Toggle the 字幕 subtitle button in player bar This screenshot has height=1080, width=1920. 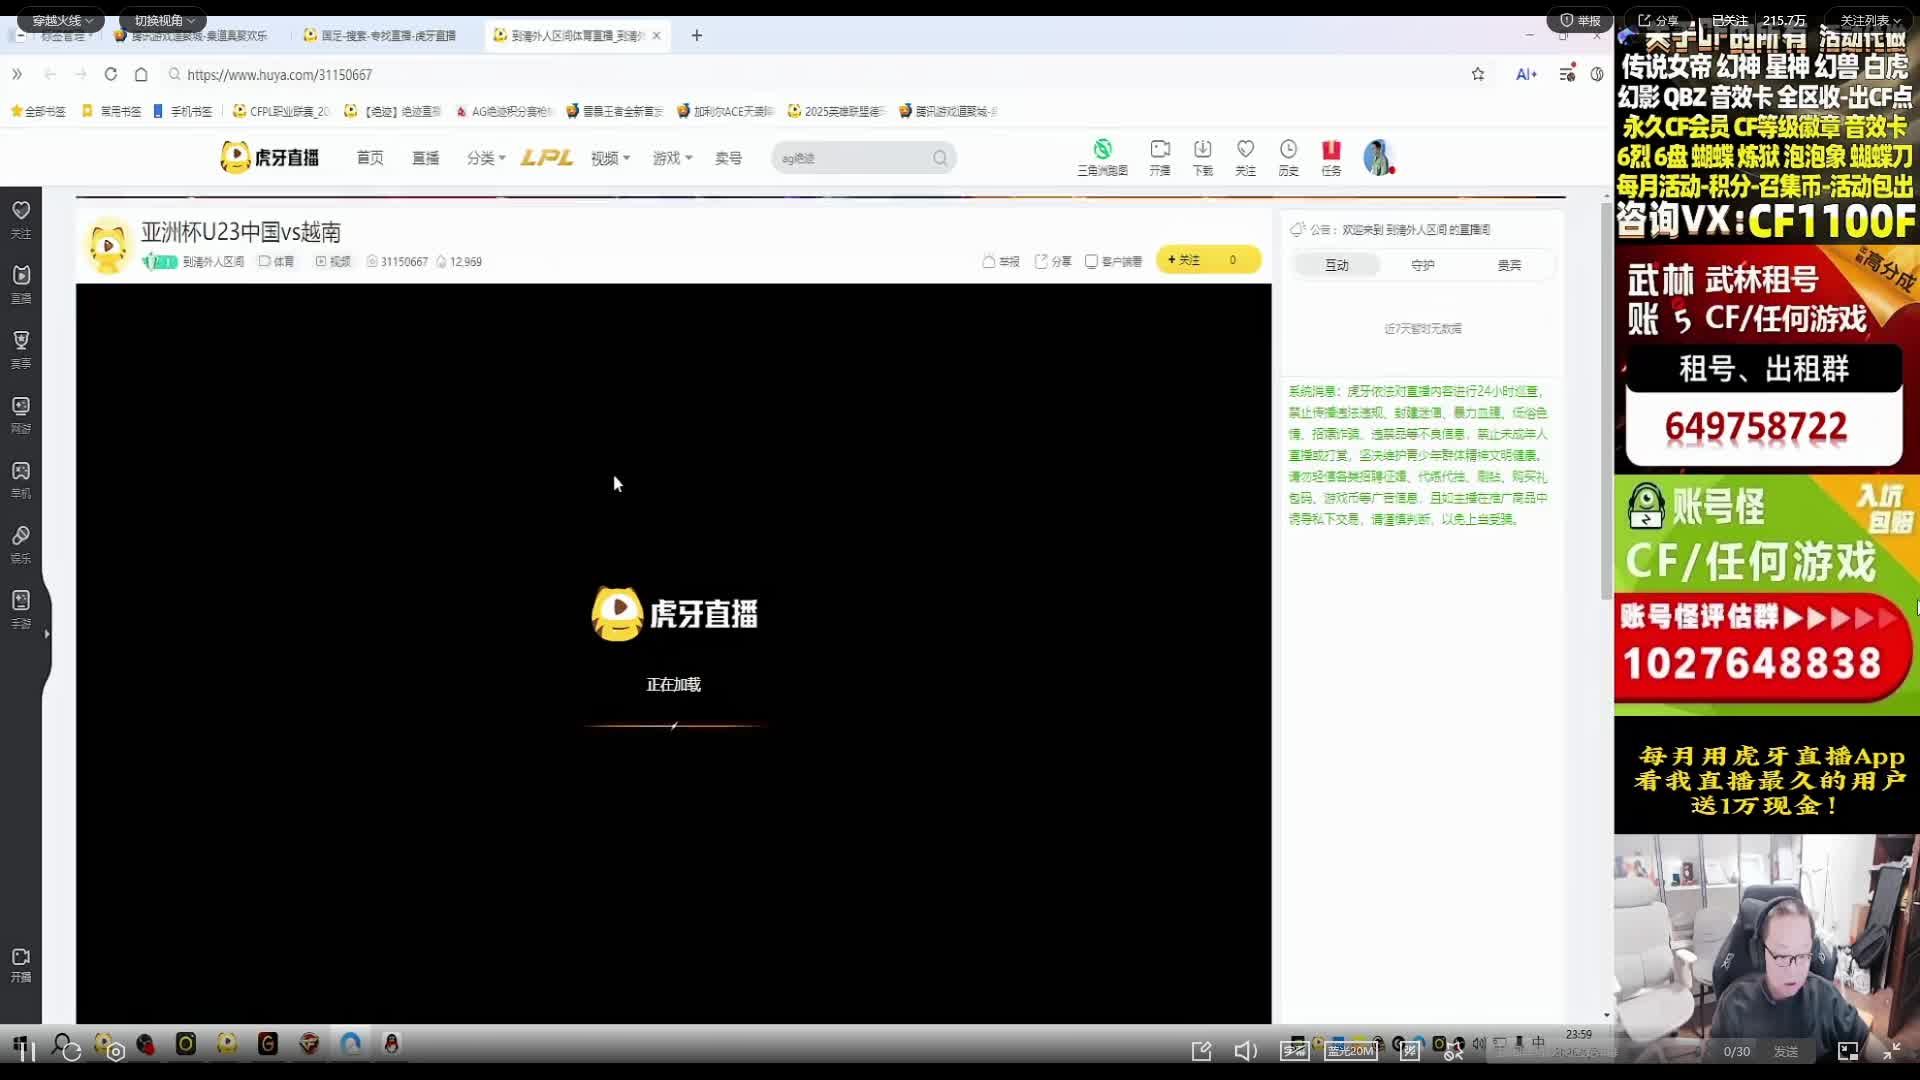click(x=1294, y=1051)
